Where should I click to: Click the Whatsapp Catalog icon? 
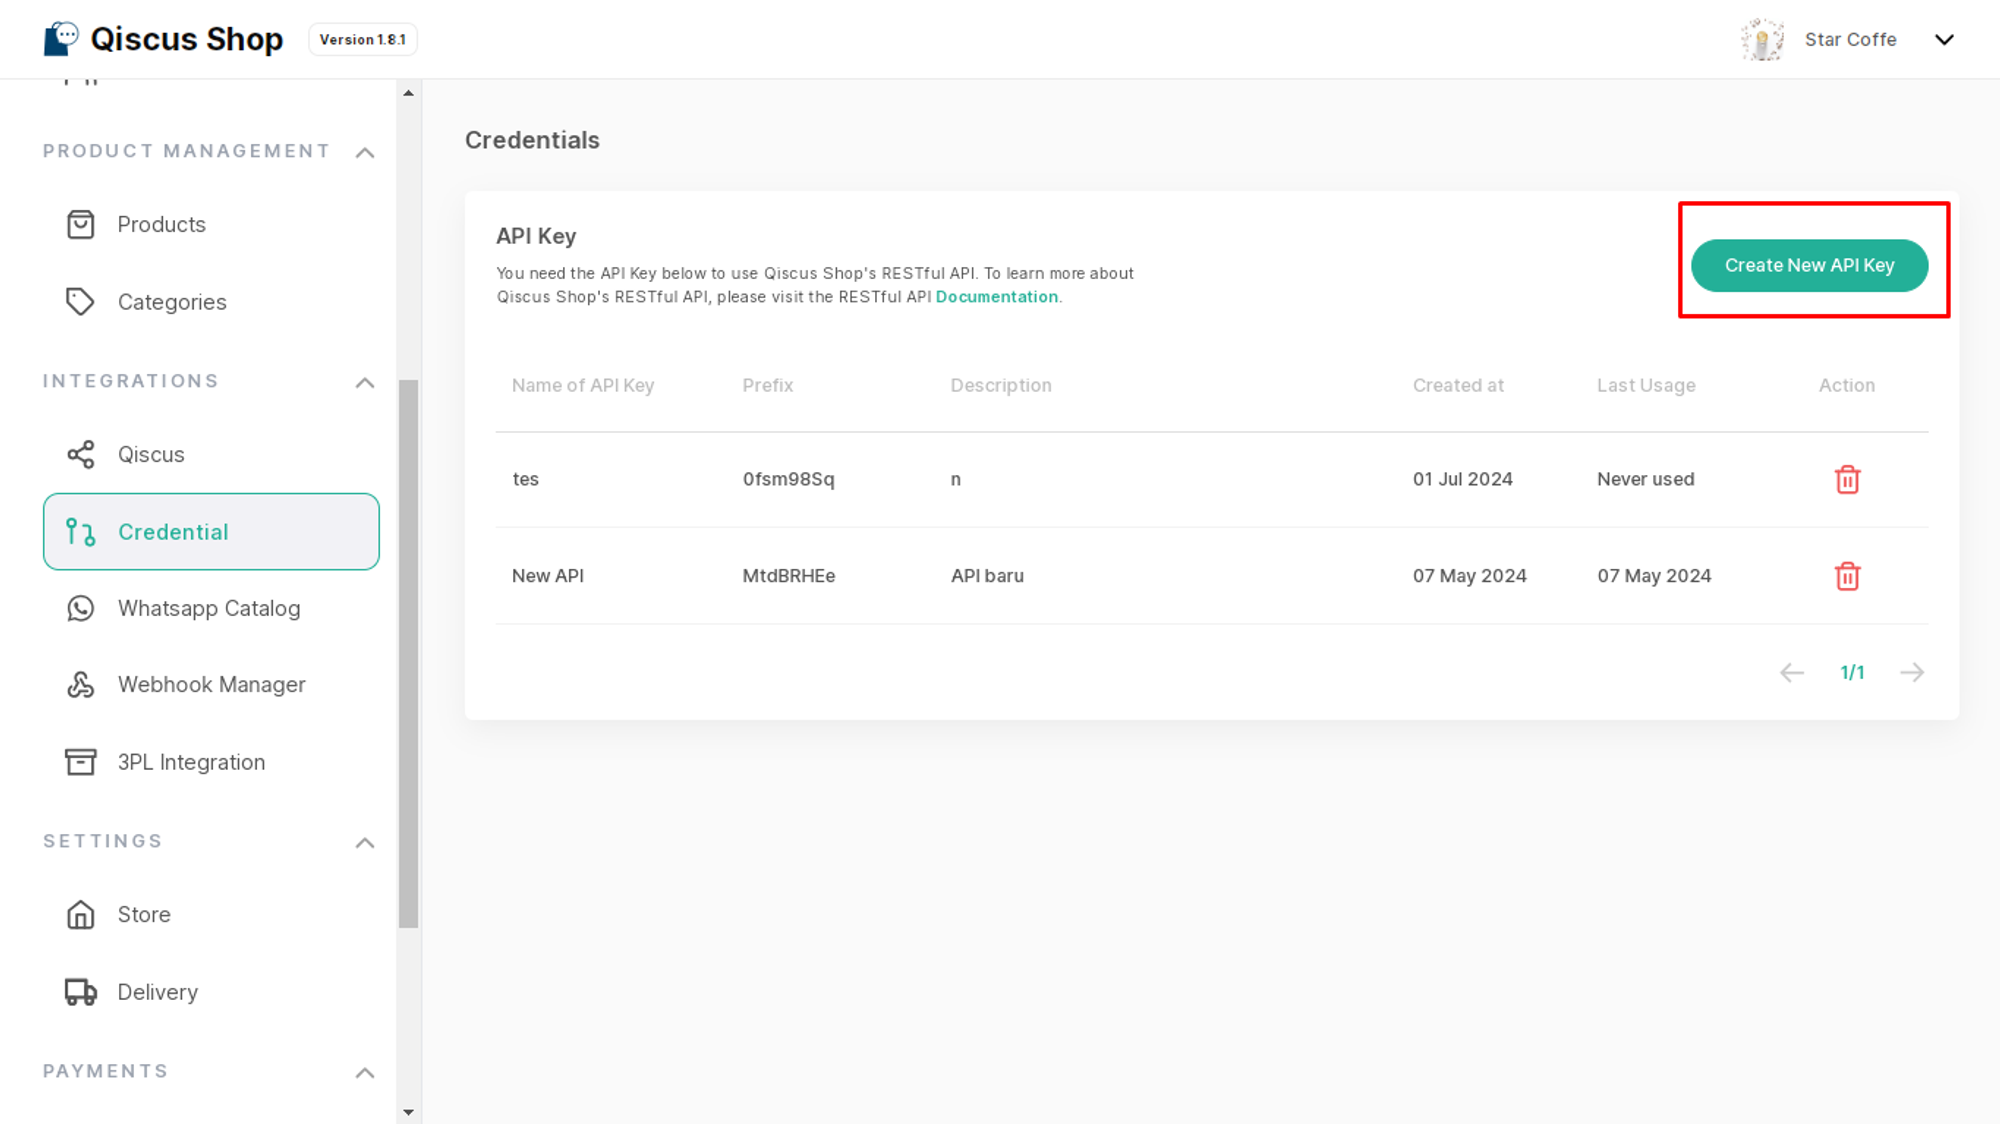coord(81,608)
